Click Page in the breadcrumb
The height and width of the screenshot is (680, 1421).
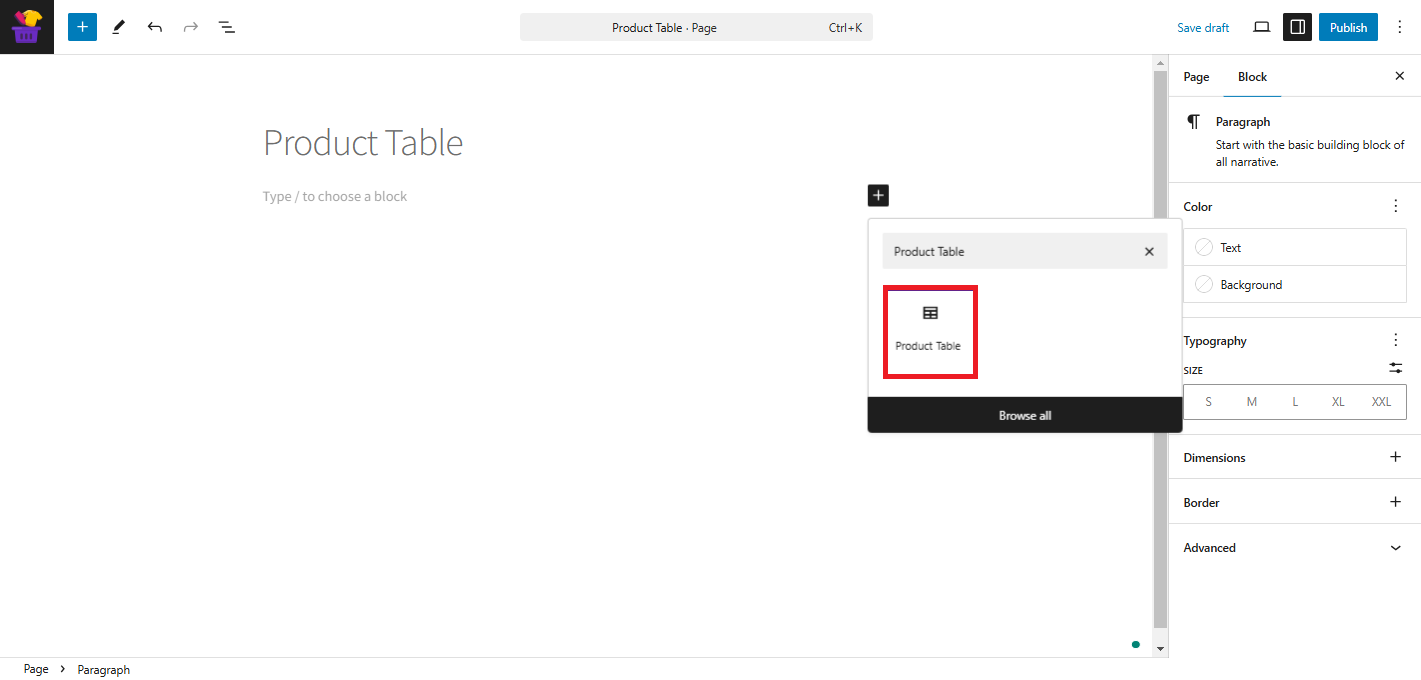point(36,669)
